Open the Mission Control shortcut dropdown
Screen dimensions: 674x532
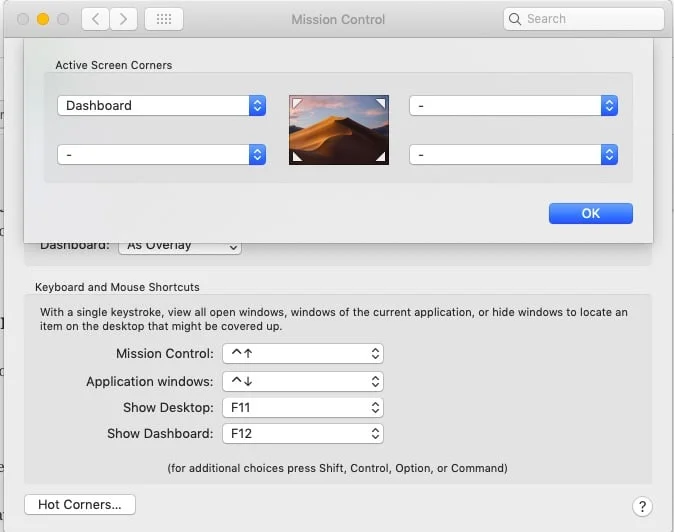pos(303,354)
